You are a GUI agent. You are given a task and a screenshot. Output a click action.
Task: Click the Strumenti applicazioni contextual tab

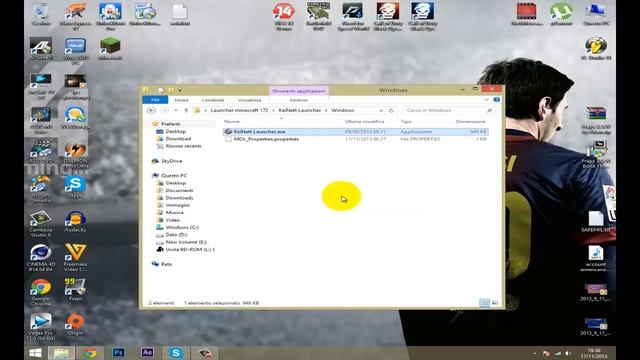(299, 91)
